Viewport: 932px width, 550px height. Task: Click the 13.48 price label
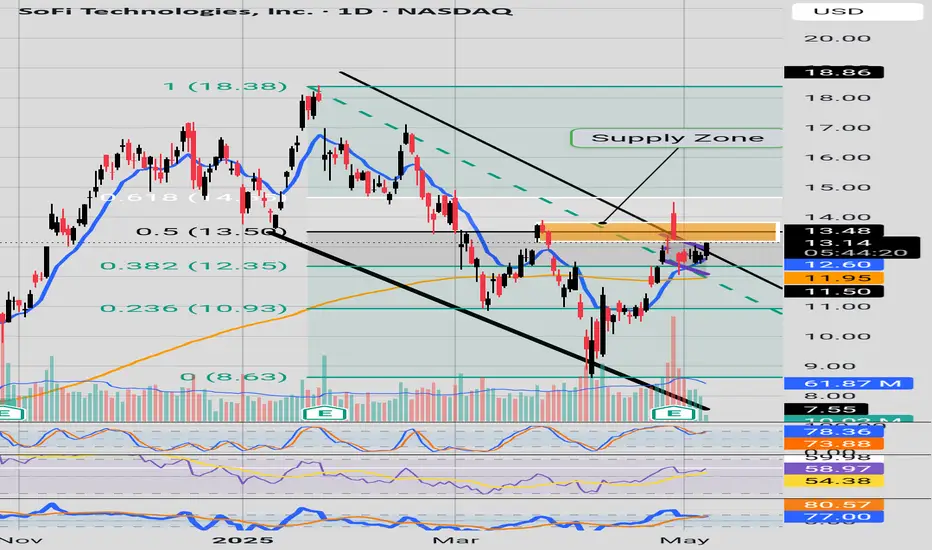pos(834,231)
